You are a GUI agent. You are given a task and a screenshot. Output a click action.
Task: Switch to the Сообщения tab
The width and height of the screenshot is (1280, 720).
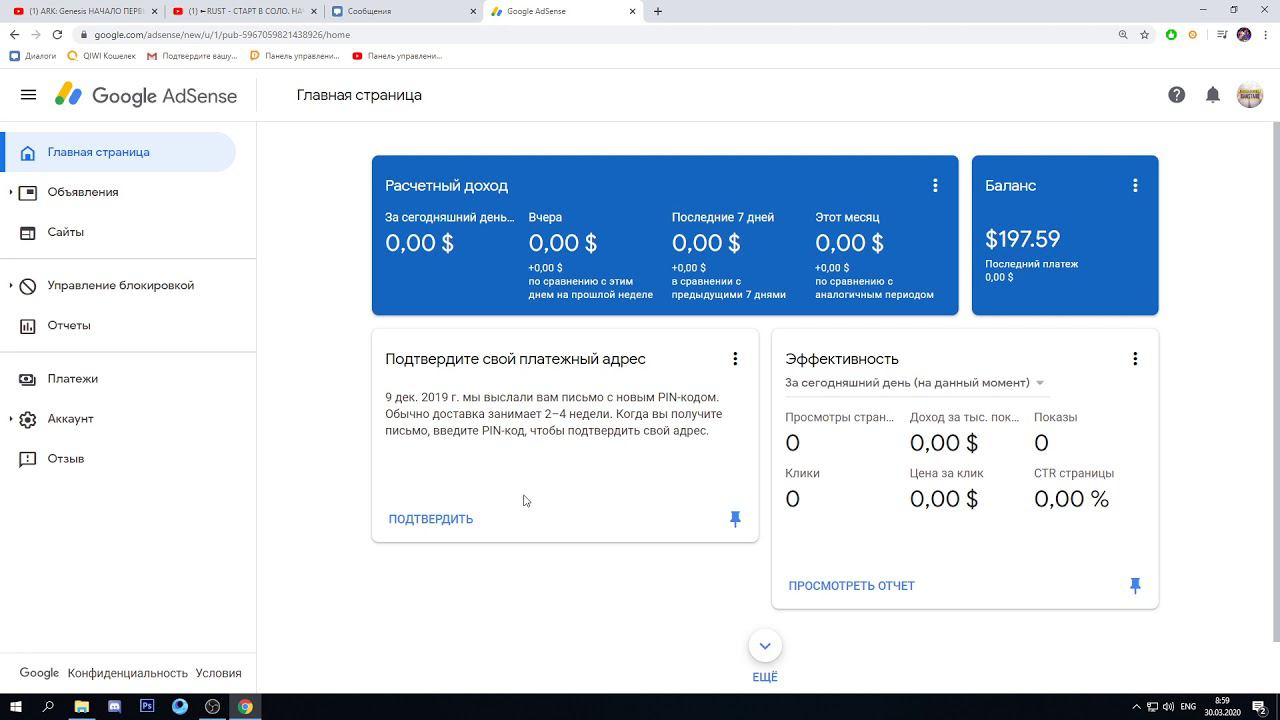[x=402, y=11]
